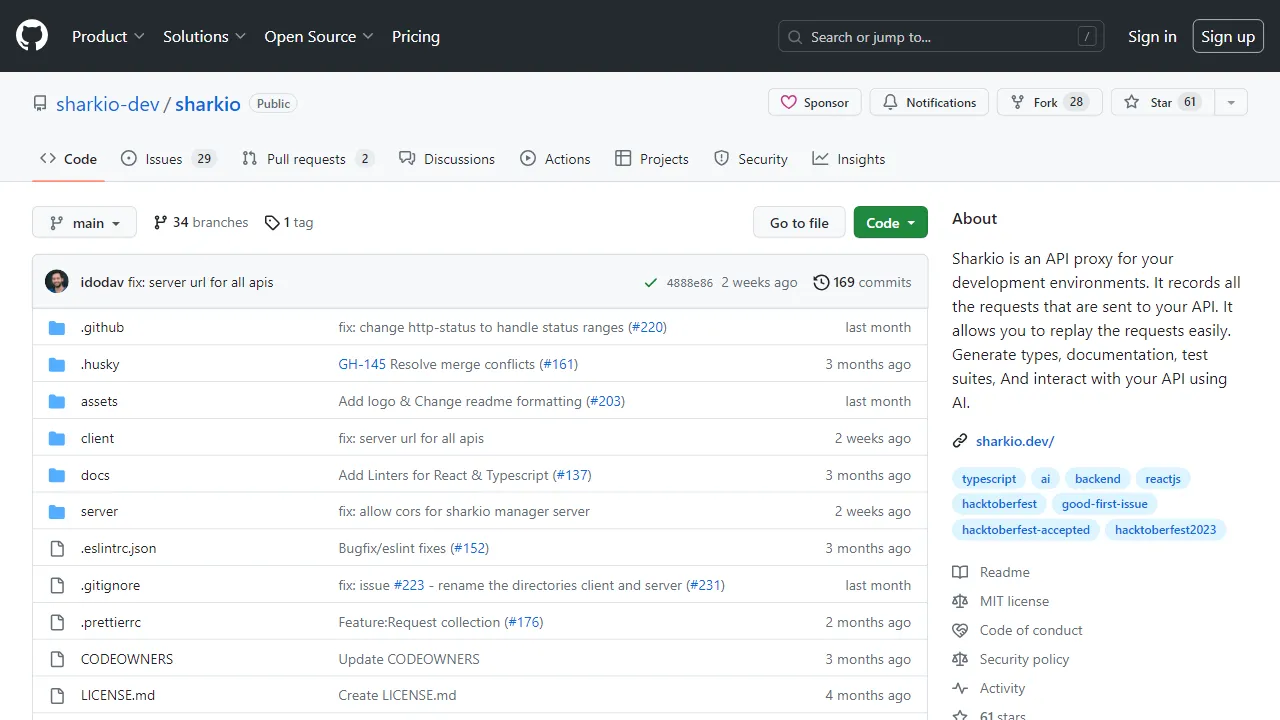1280x720 pixels.
Task: Click the Pricing link in header
Action: pos(416,36)
